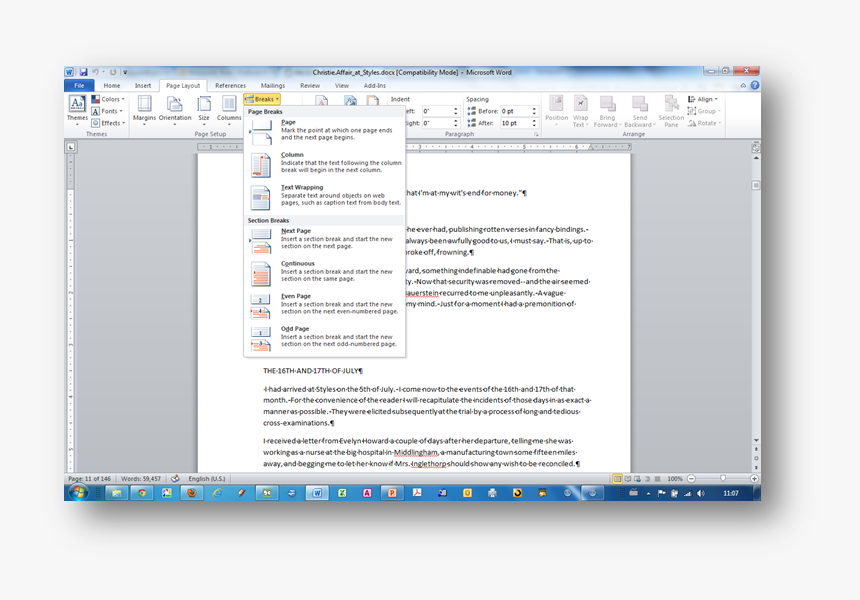Insert a Column break

pyautogui.click(x=325, y=163)
